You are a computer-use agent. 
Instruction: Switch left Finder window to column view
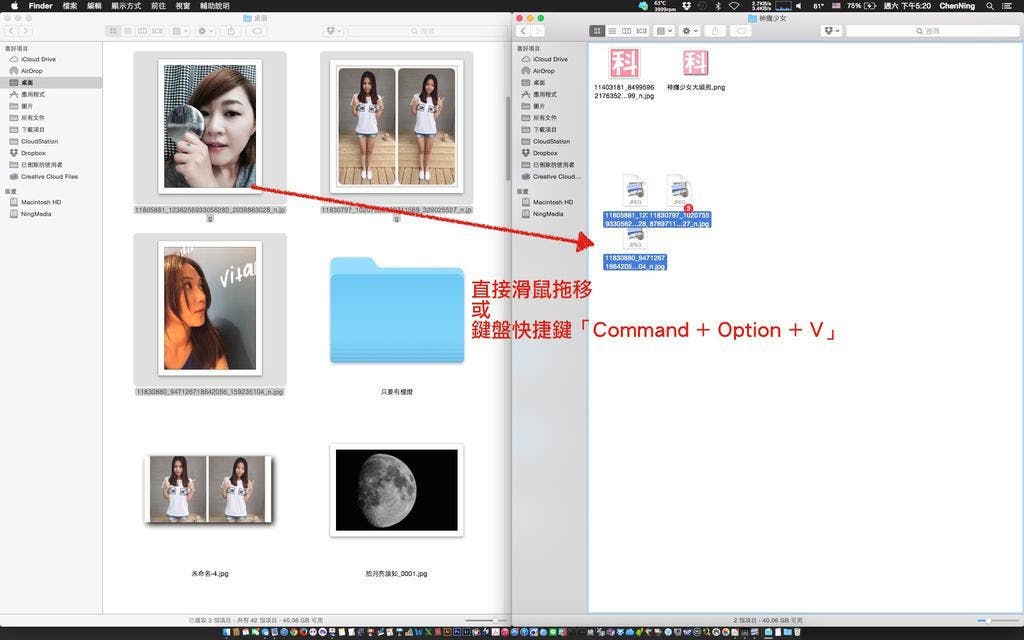tap(142, 31)
